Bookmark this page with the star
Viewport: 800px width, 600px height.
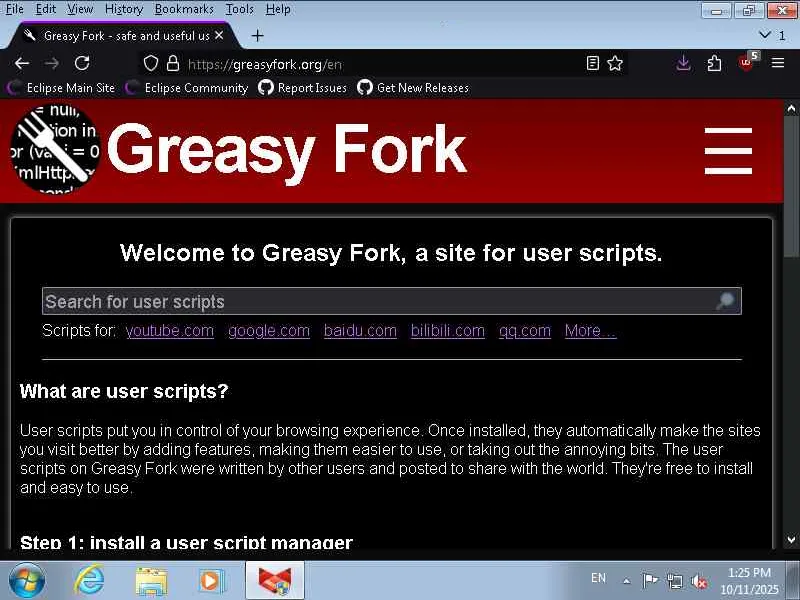point(615,63)
